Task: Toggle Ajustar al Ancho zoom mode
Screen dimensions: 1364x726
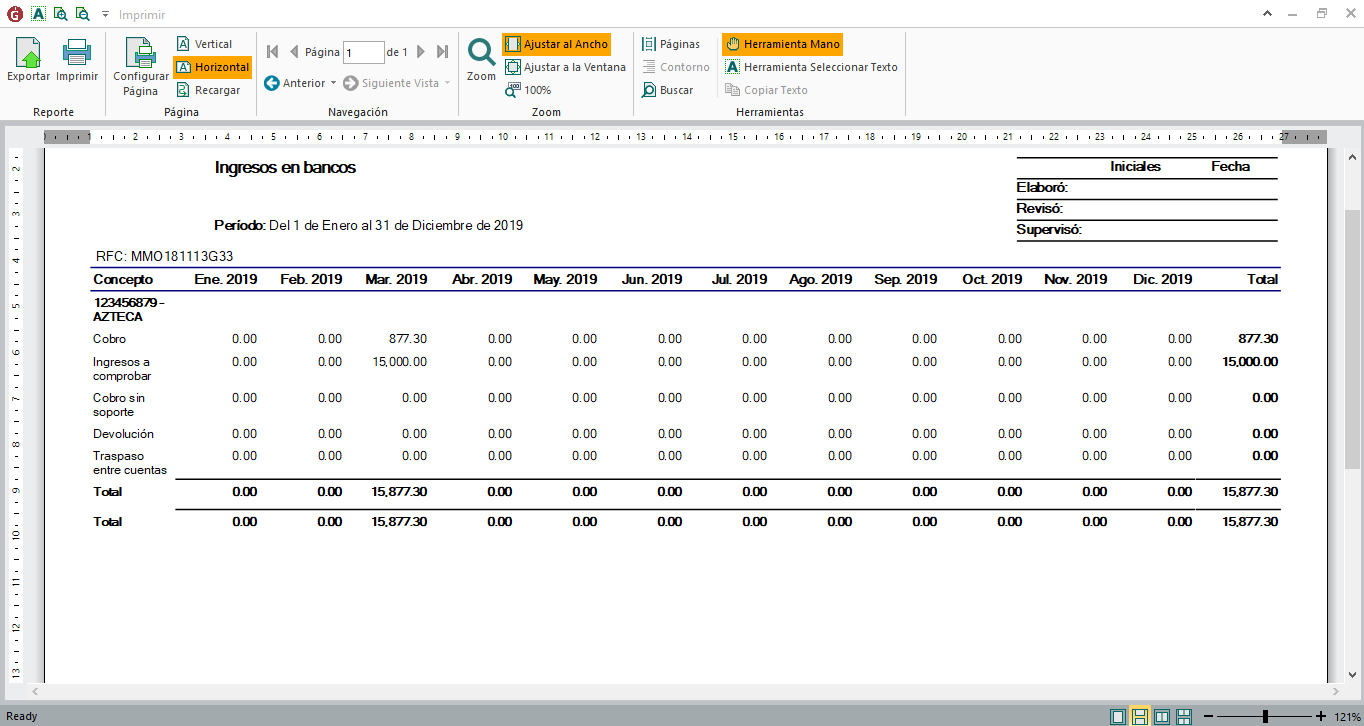Action: tap(555, 44)
